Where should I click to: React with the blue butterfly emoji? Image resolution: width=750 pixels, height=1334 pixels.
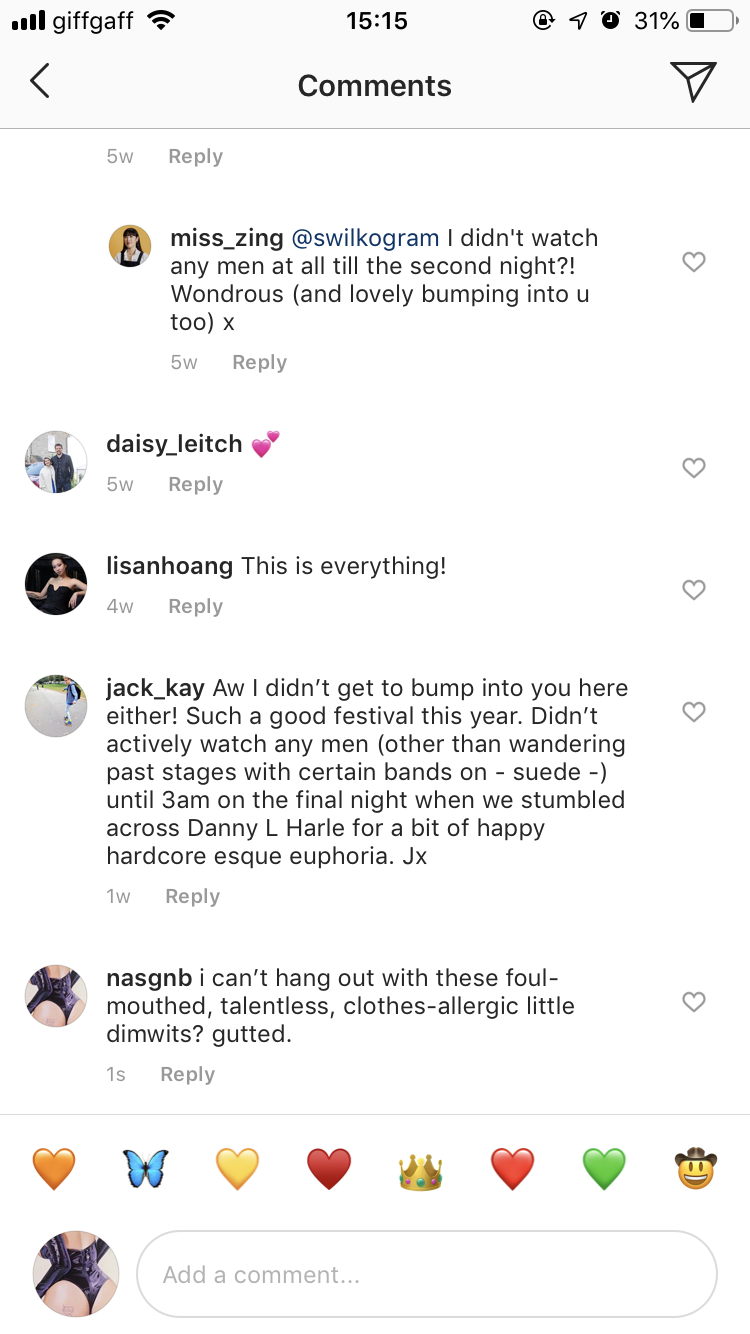[145, 1168]
